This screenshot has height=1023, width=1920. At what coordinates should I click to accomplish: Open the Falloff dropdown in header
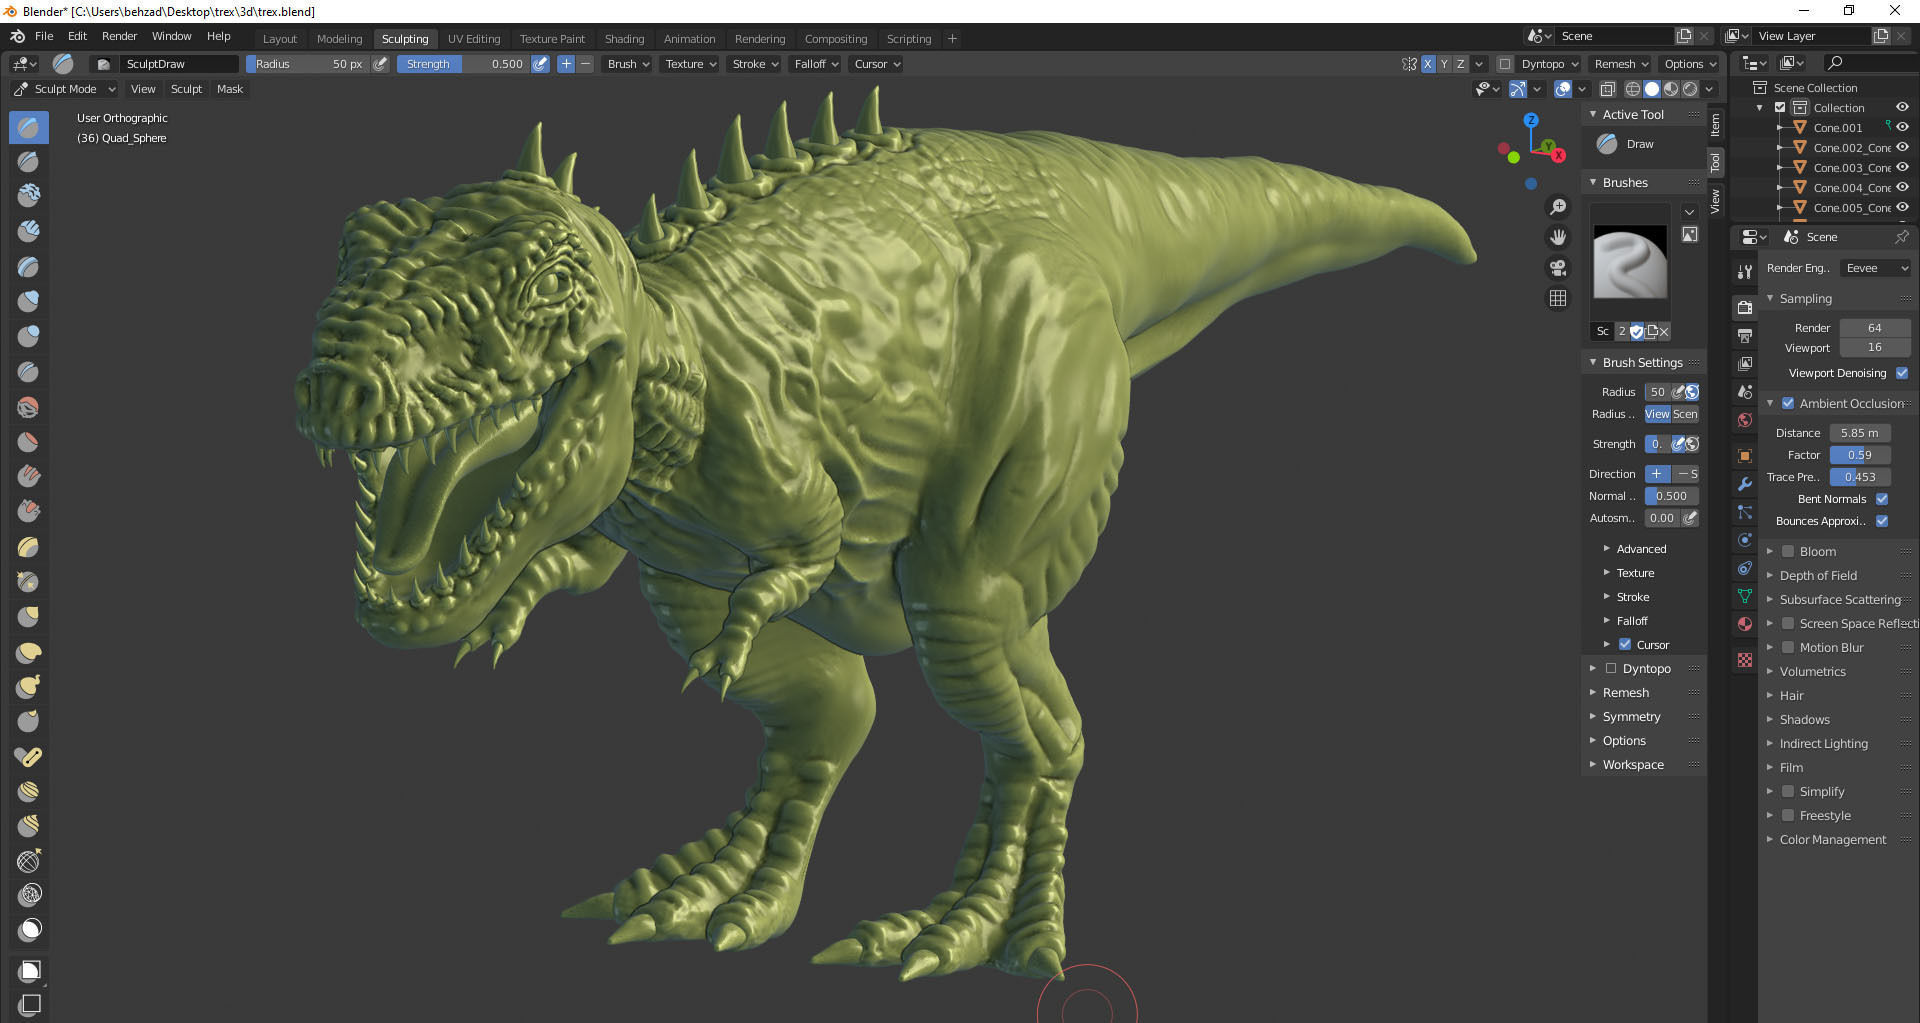pos(816,64)
